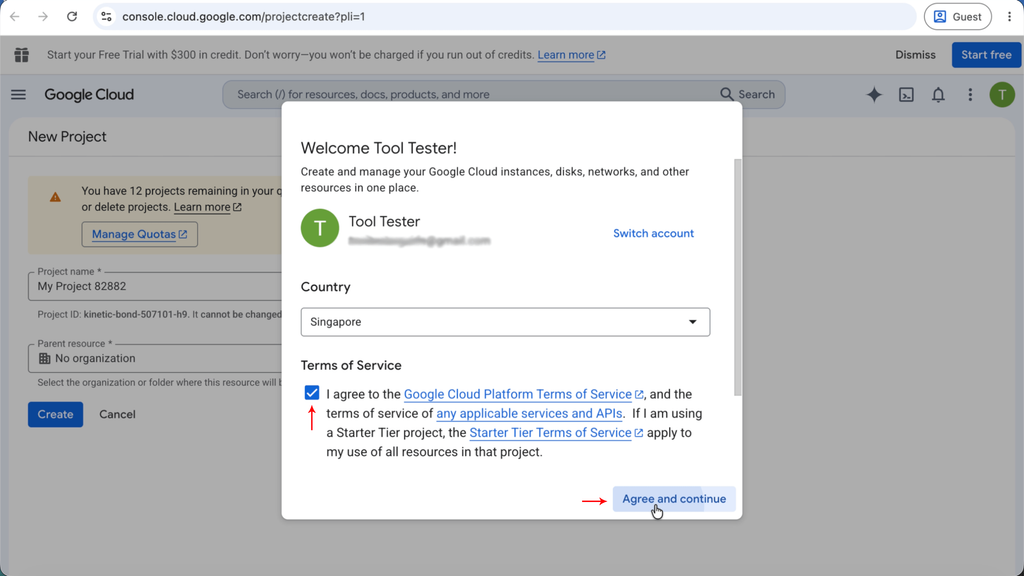
Task: Open Learn more link in quota notice
Action: (208, 207)
